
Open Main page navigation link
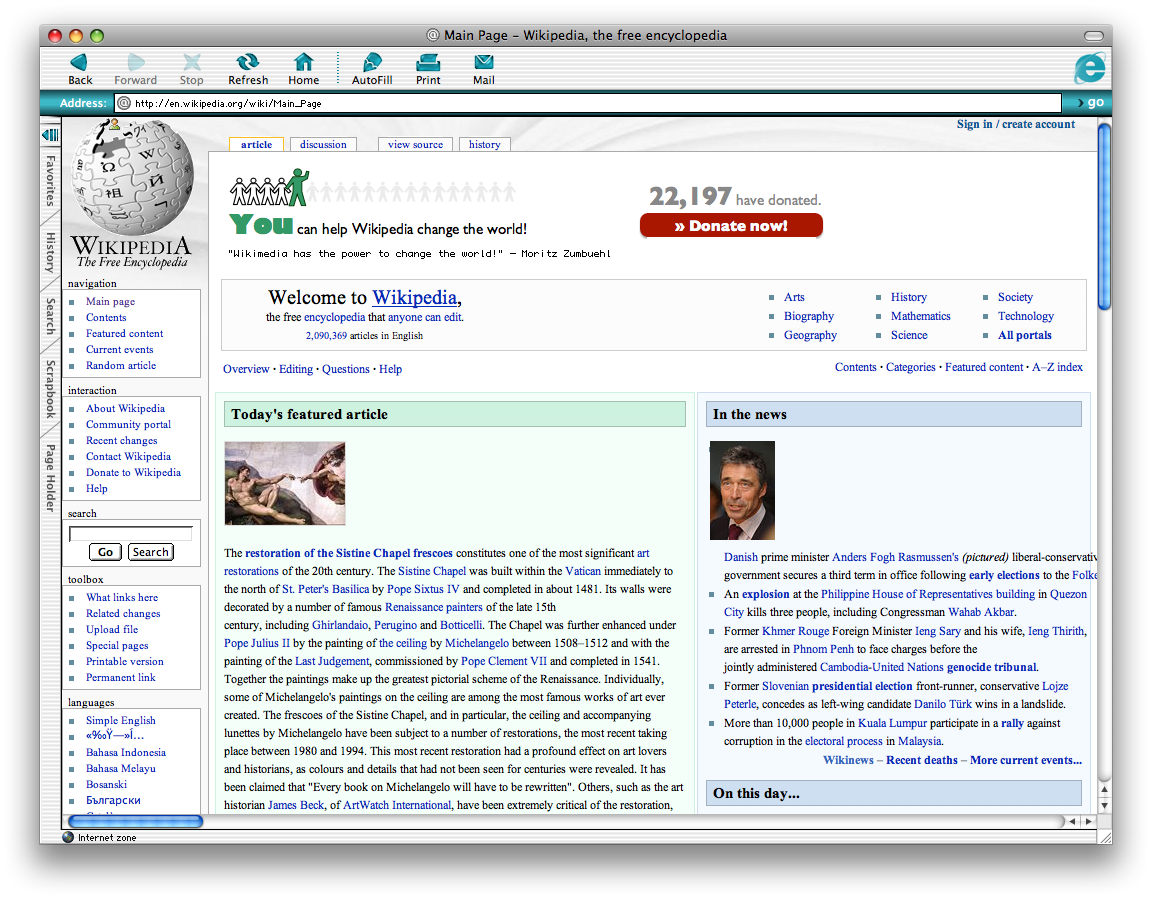(x=110, y=301)
